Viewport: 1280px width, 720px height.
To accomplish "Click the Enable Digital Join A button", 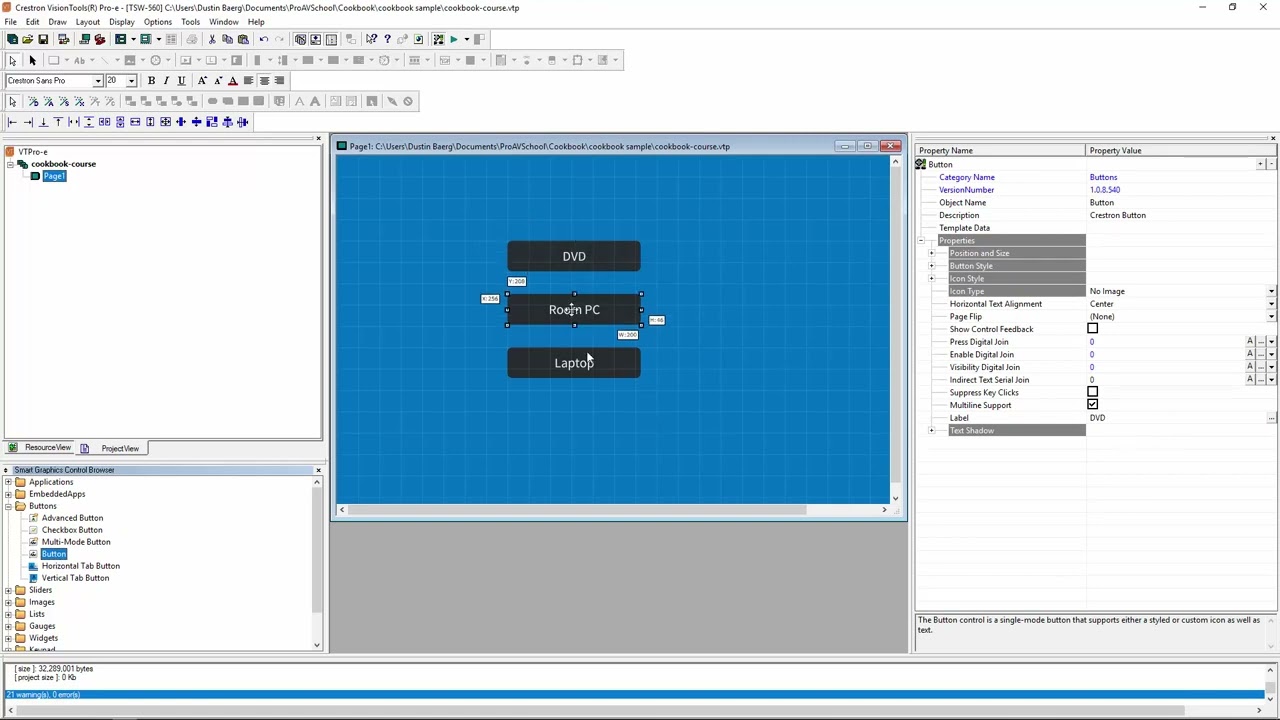I will coord(1250,355).
